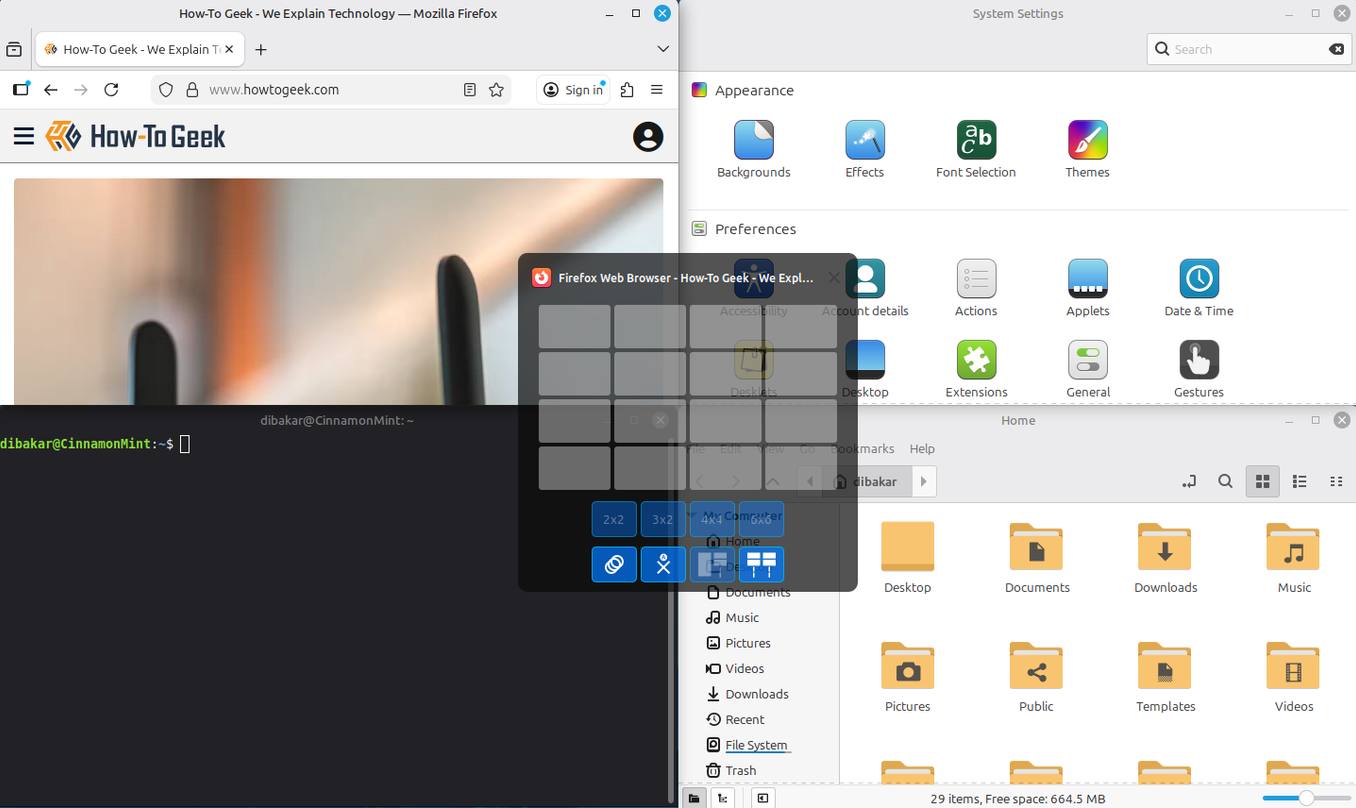Select the 2x2 grid preset in gTile
The height and width of the screenshot is (808, 1356).
[614, 520]
